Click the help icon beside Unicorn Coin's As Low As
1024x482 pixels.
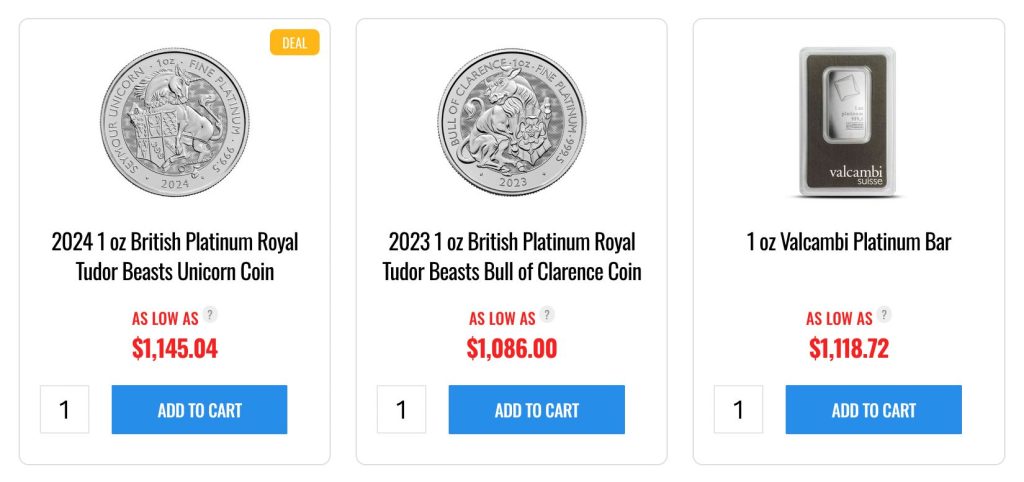210,315
